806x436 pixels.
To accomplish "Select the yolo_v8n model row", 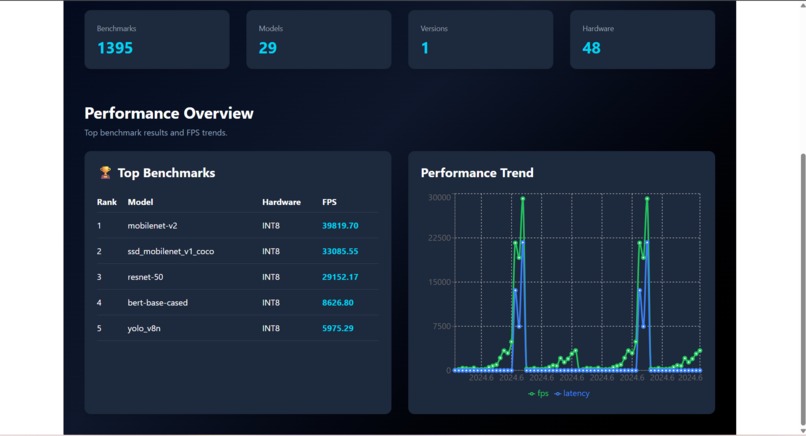I will [x=237, y=329].
